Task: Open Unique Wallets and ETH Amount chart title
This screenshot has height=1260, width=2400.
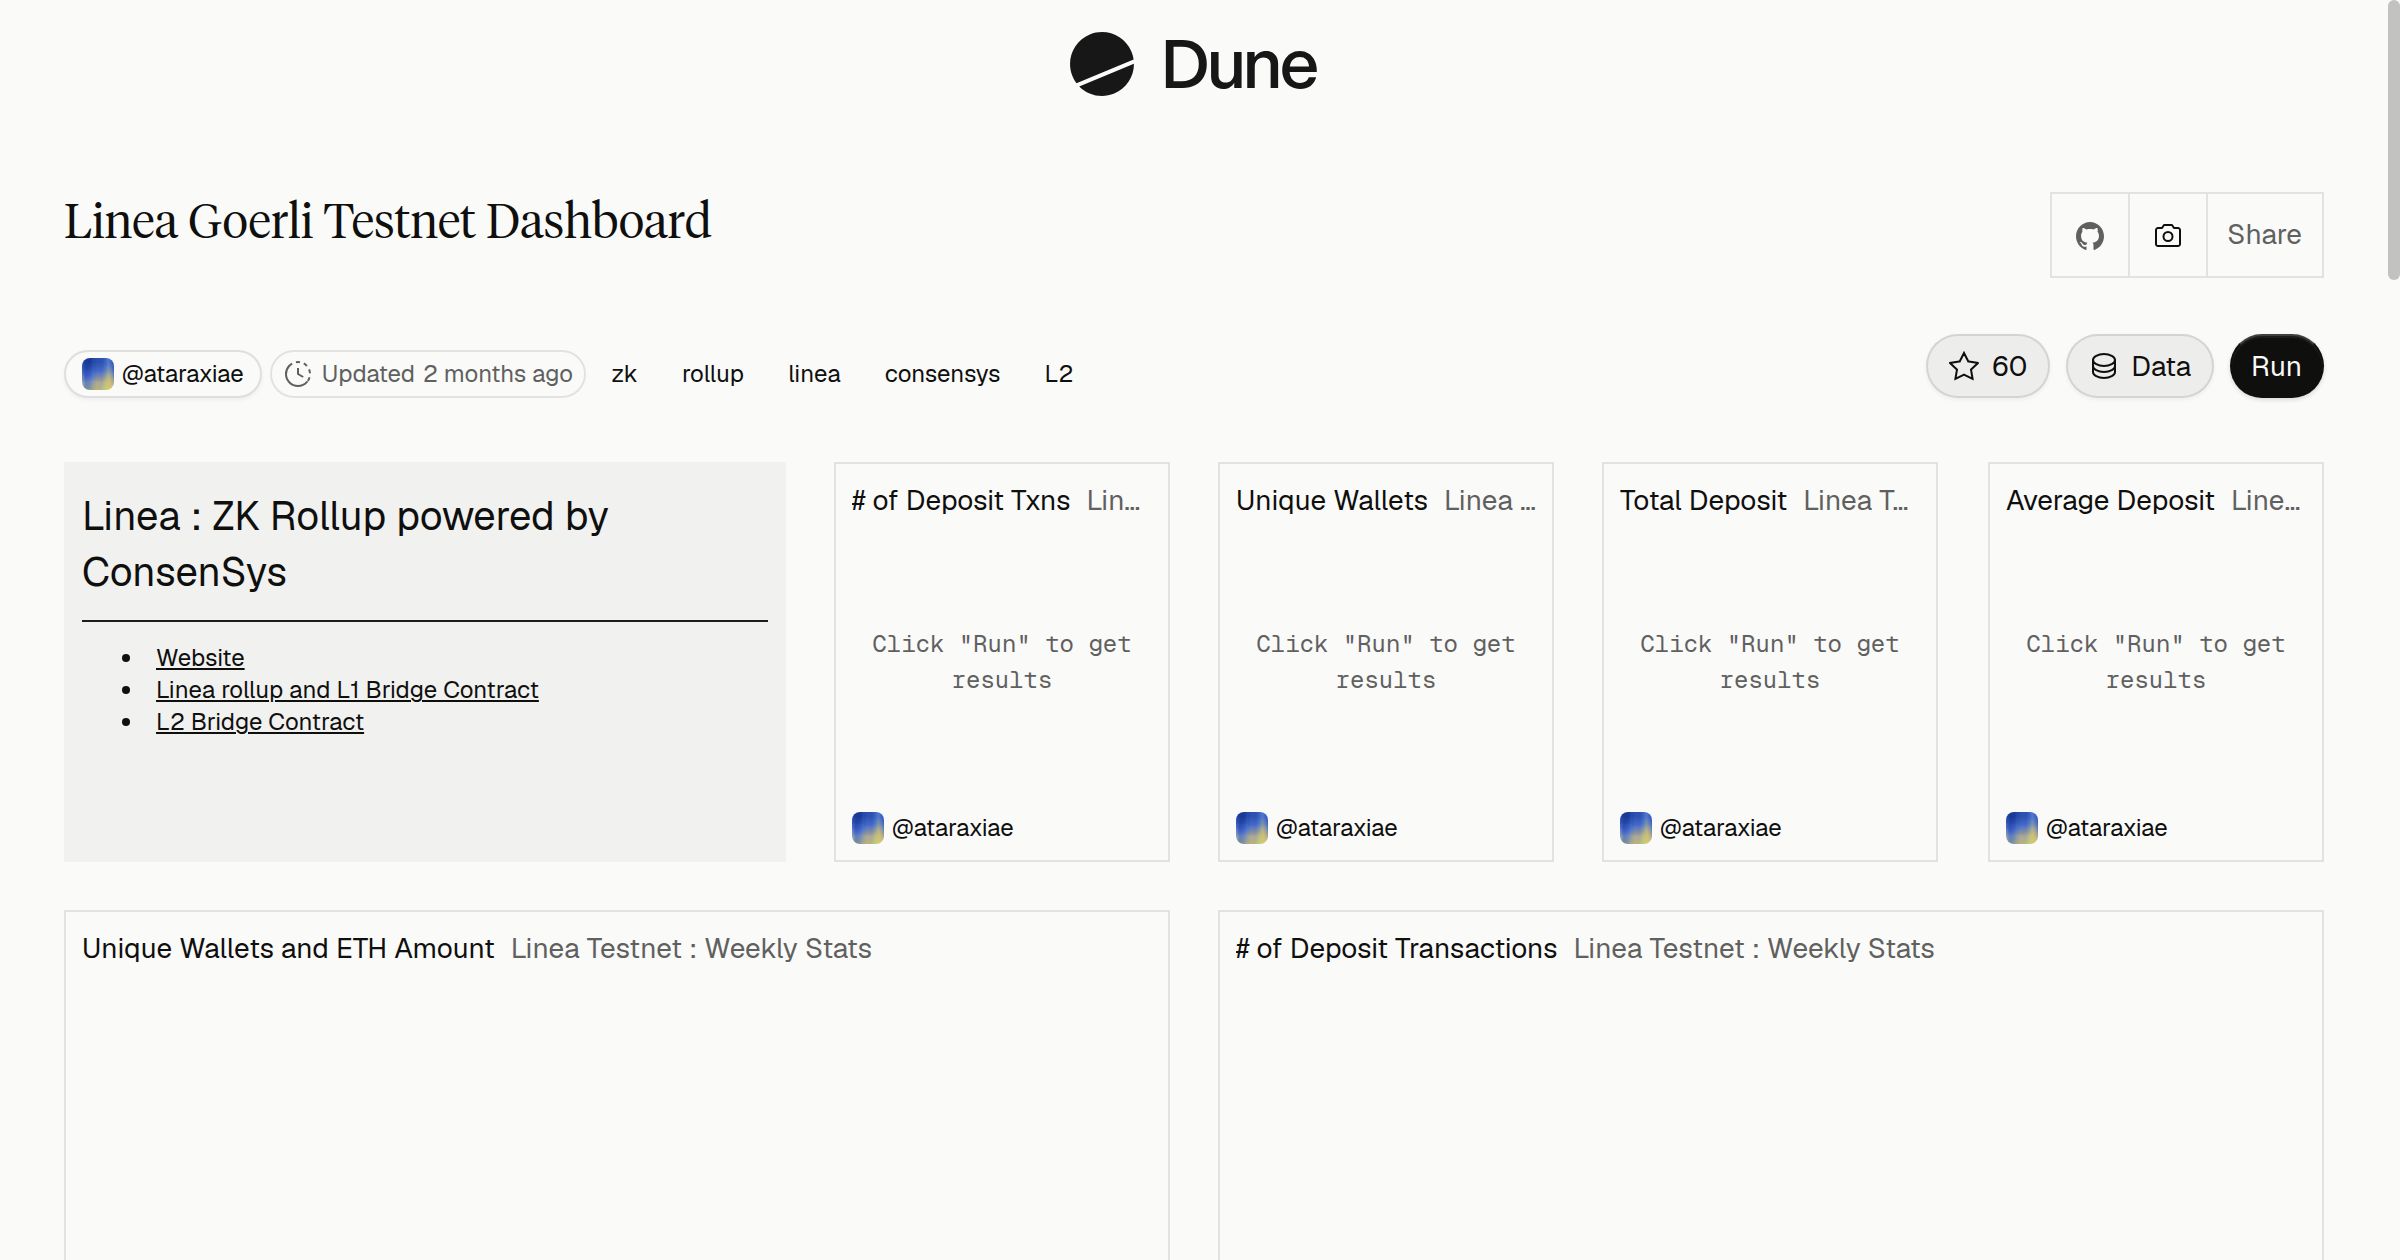Action: [x=288, y=949]
